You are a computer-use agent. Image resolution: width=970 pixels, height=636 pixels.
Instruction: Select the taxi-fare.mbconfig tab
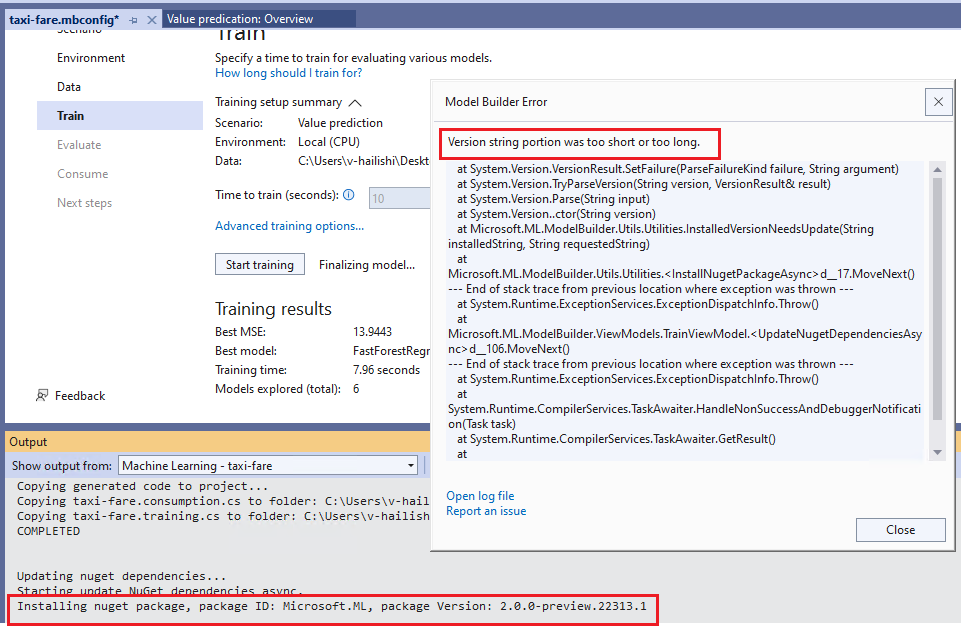tap(65, 17)
